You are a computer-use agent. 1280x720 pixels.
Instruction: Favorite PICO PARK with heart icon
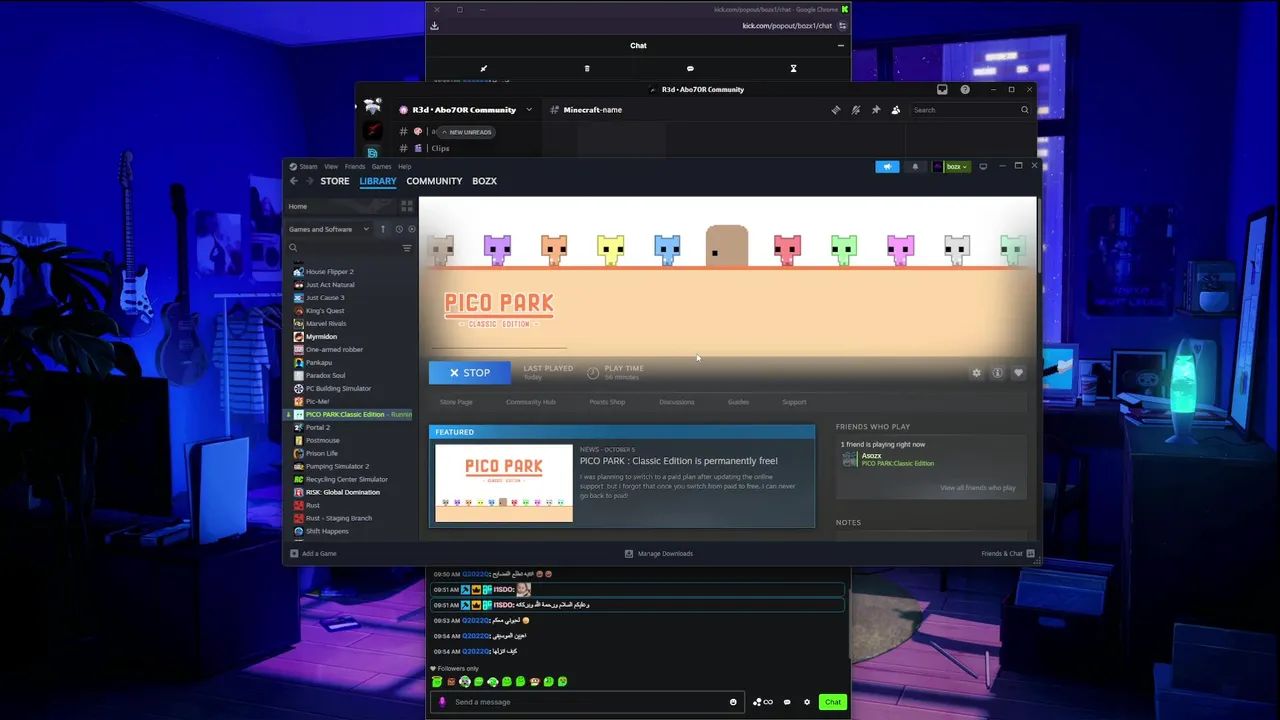1018,373
